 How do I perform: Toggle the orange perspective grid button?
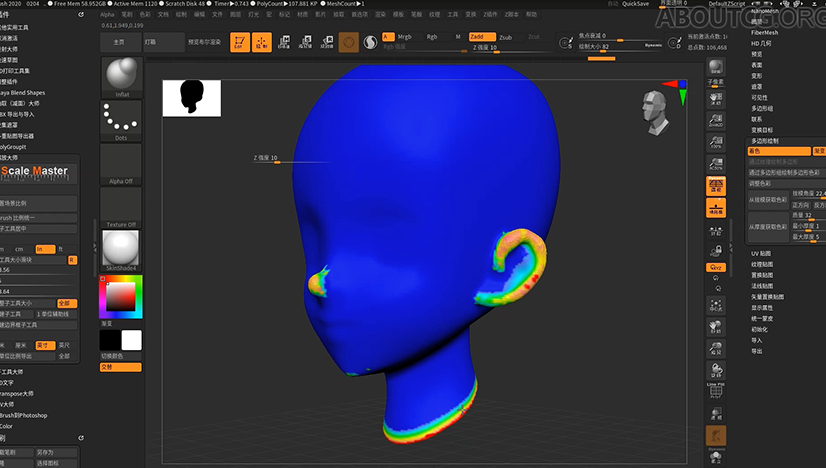pyautogui.click(x=716, y=186)
